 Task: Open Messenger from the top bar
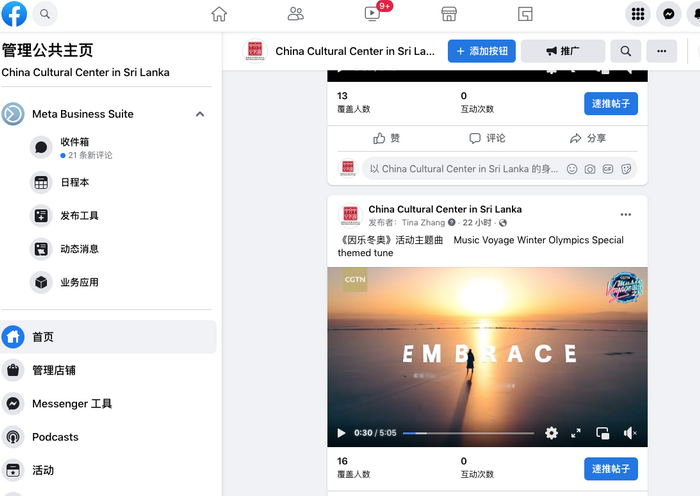tap(668, 14)
